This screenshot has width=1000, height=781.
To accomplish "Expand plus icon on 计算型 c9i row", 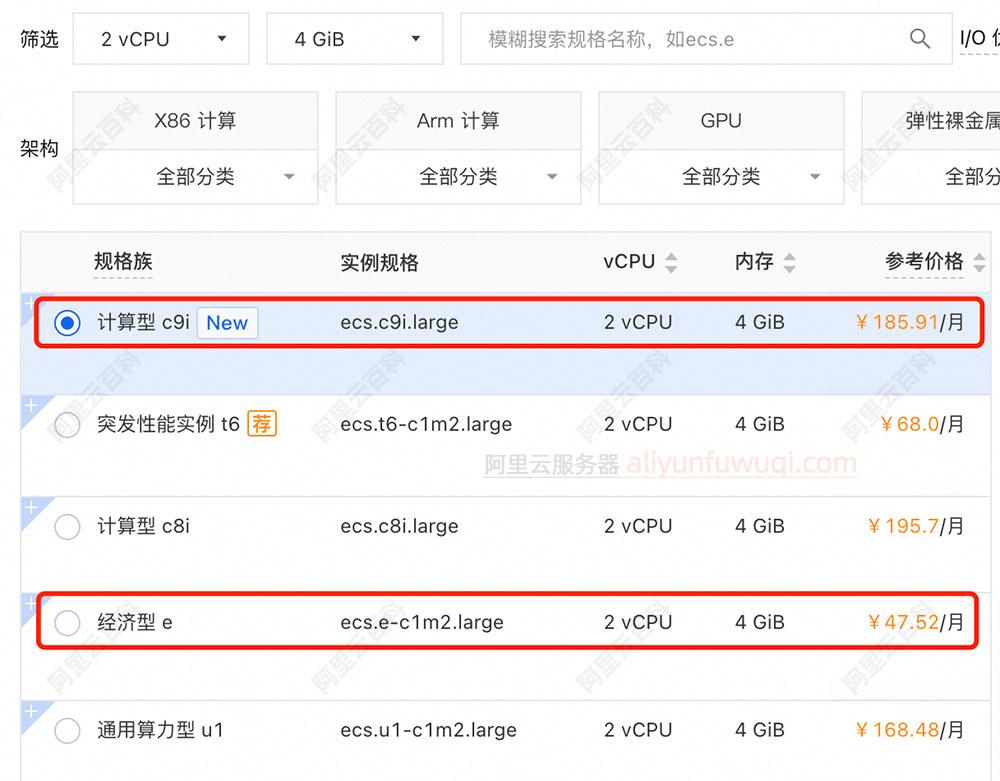I will (x=29, y=302).
